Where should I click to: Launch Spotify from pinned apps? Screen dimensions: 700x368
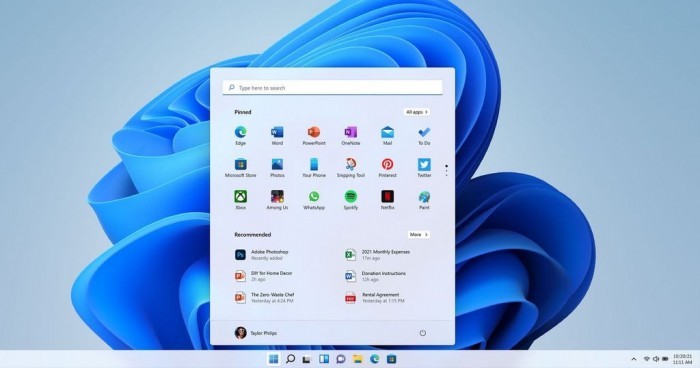(350, 200)
